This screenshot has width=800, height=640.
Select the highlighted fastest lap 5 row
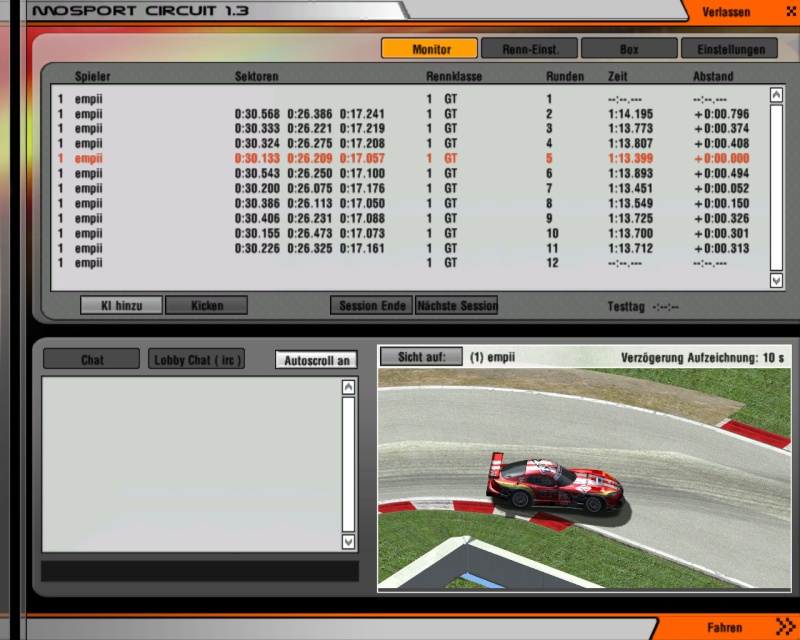pos(400,158)
